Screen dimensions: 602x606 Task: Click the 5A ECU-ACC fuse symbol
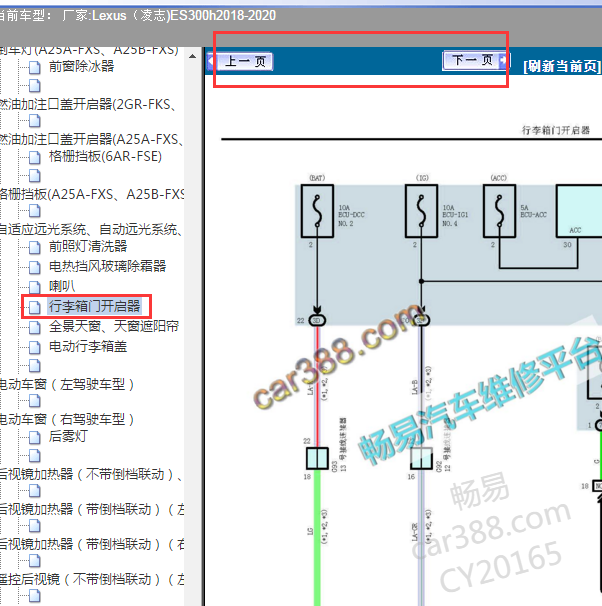(x=500, y=211)
